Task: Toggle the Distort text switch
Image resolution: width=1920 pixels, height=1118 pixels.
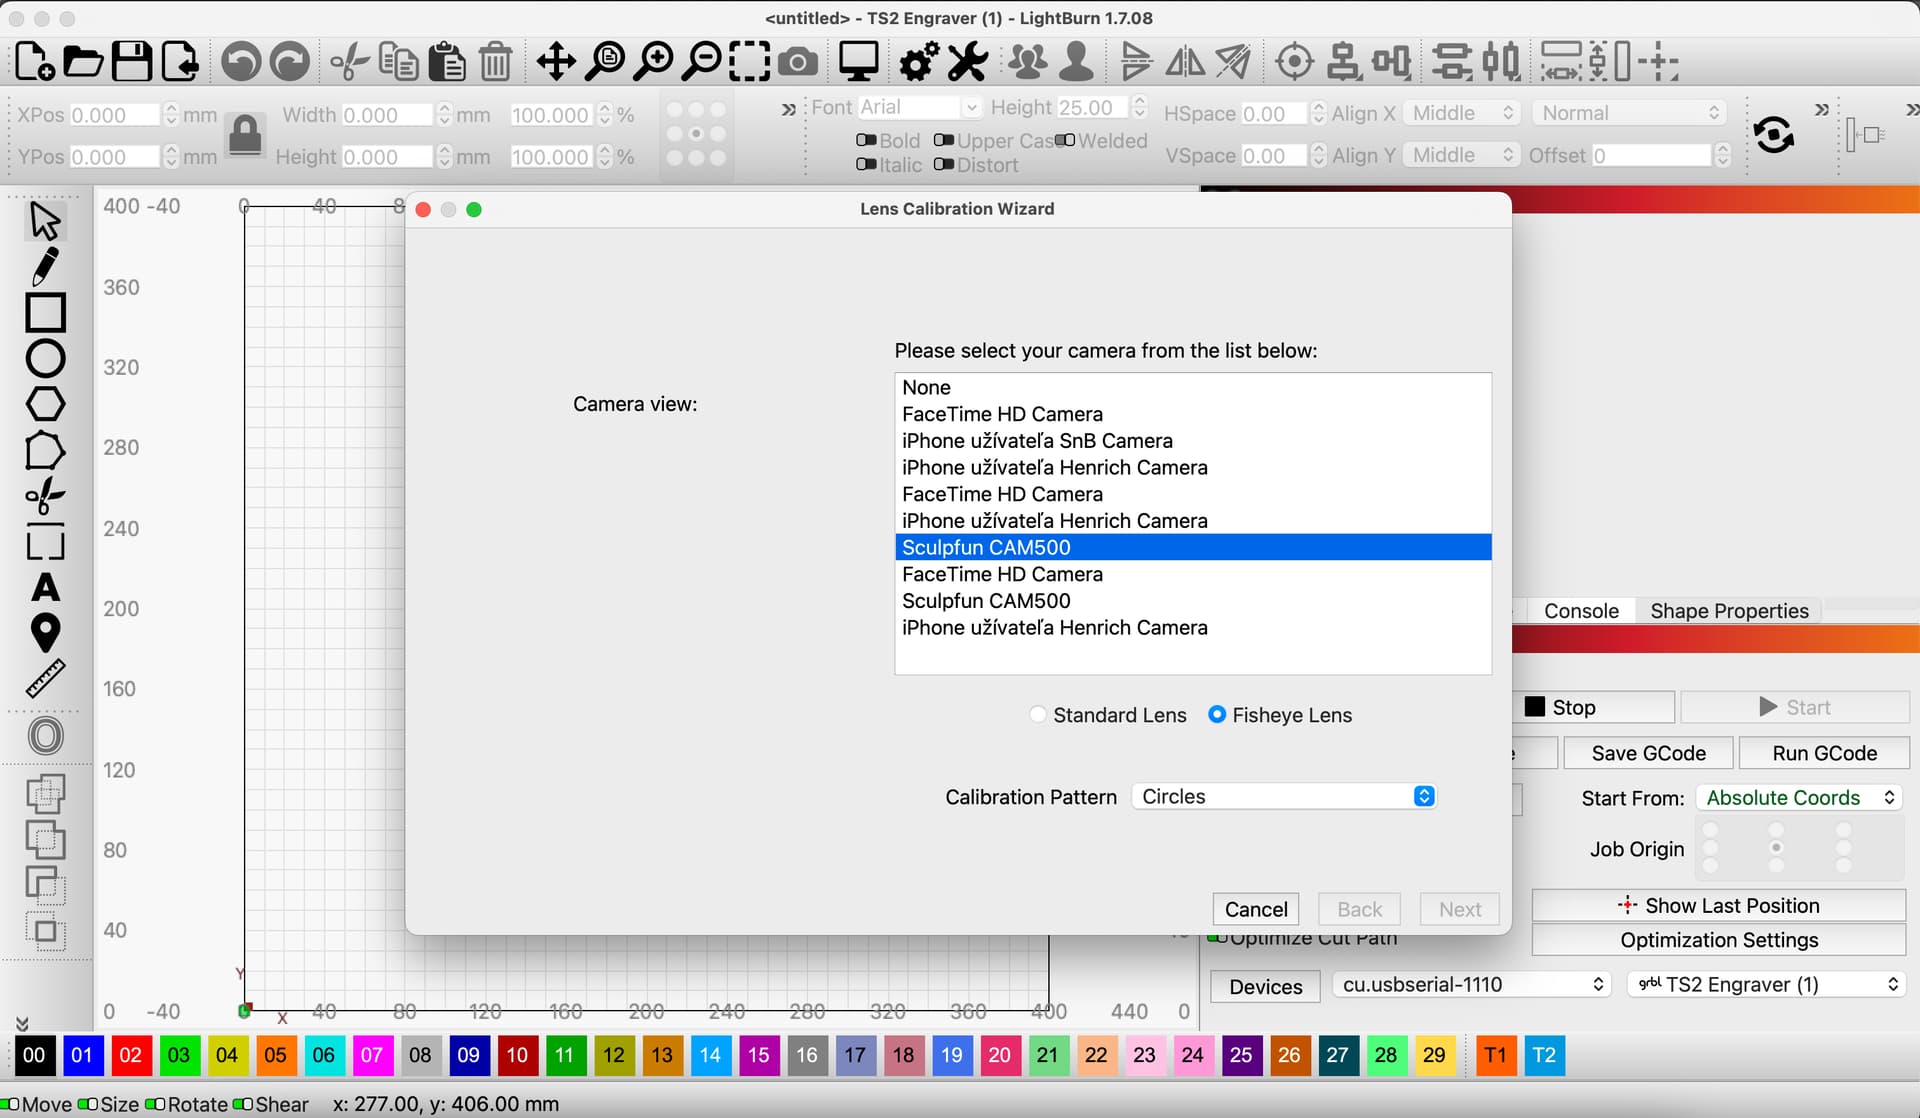Action: click(943, 165)
